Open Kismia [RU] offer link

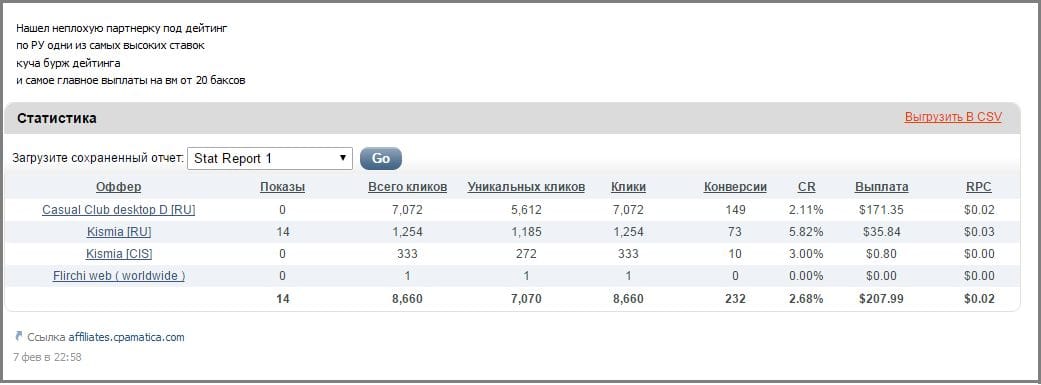(119, 232)
